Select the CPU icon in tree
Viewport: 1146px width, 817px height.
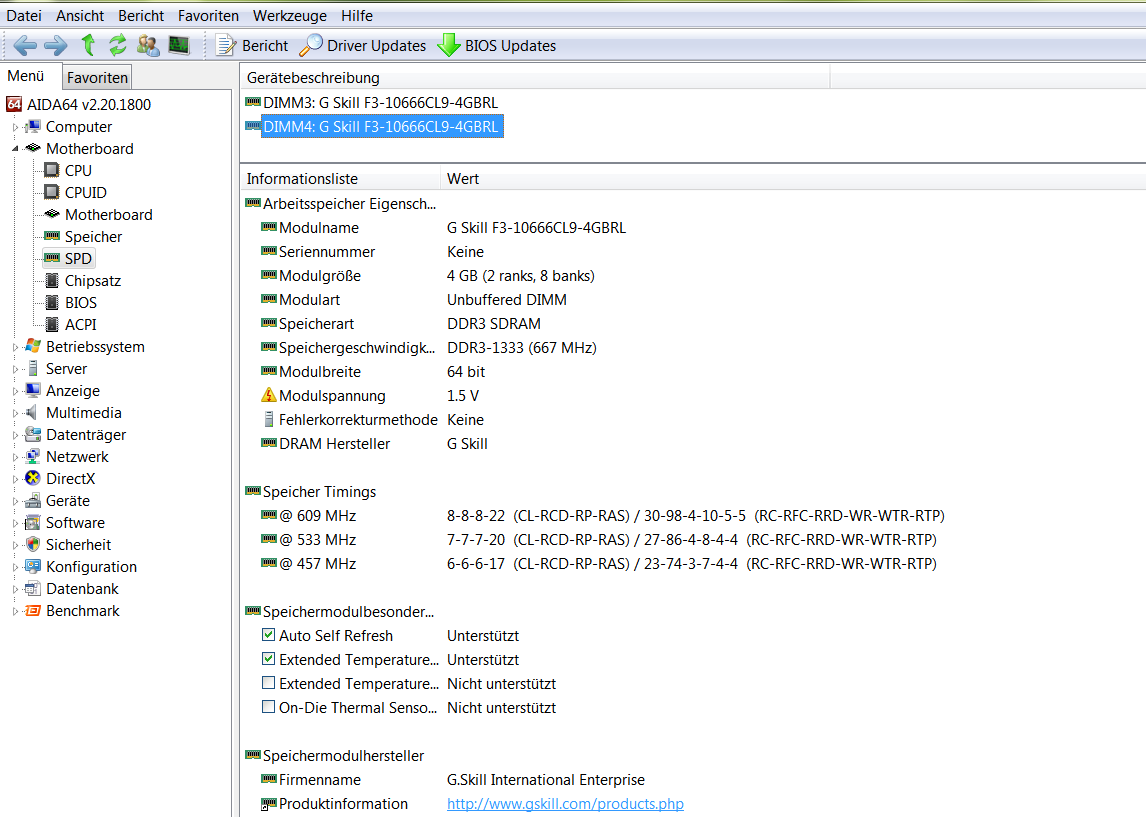click(52, 170)
